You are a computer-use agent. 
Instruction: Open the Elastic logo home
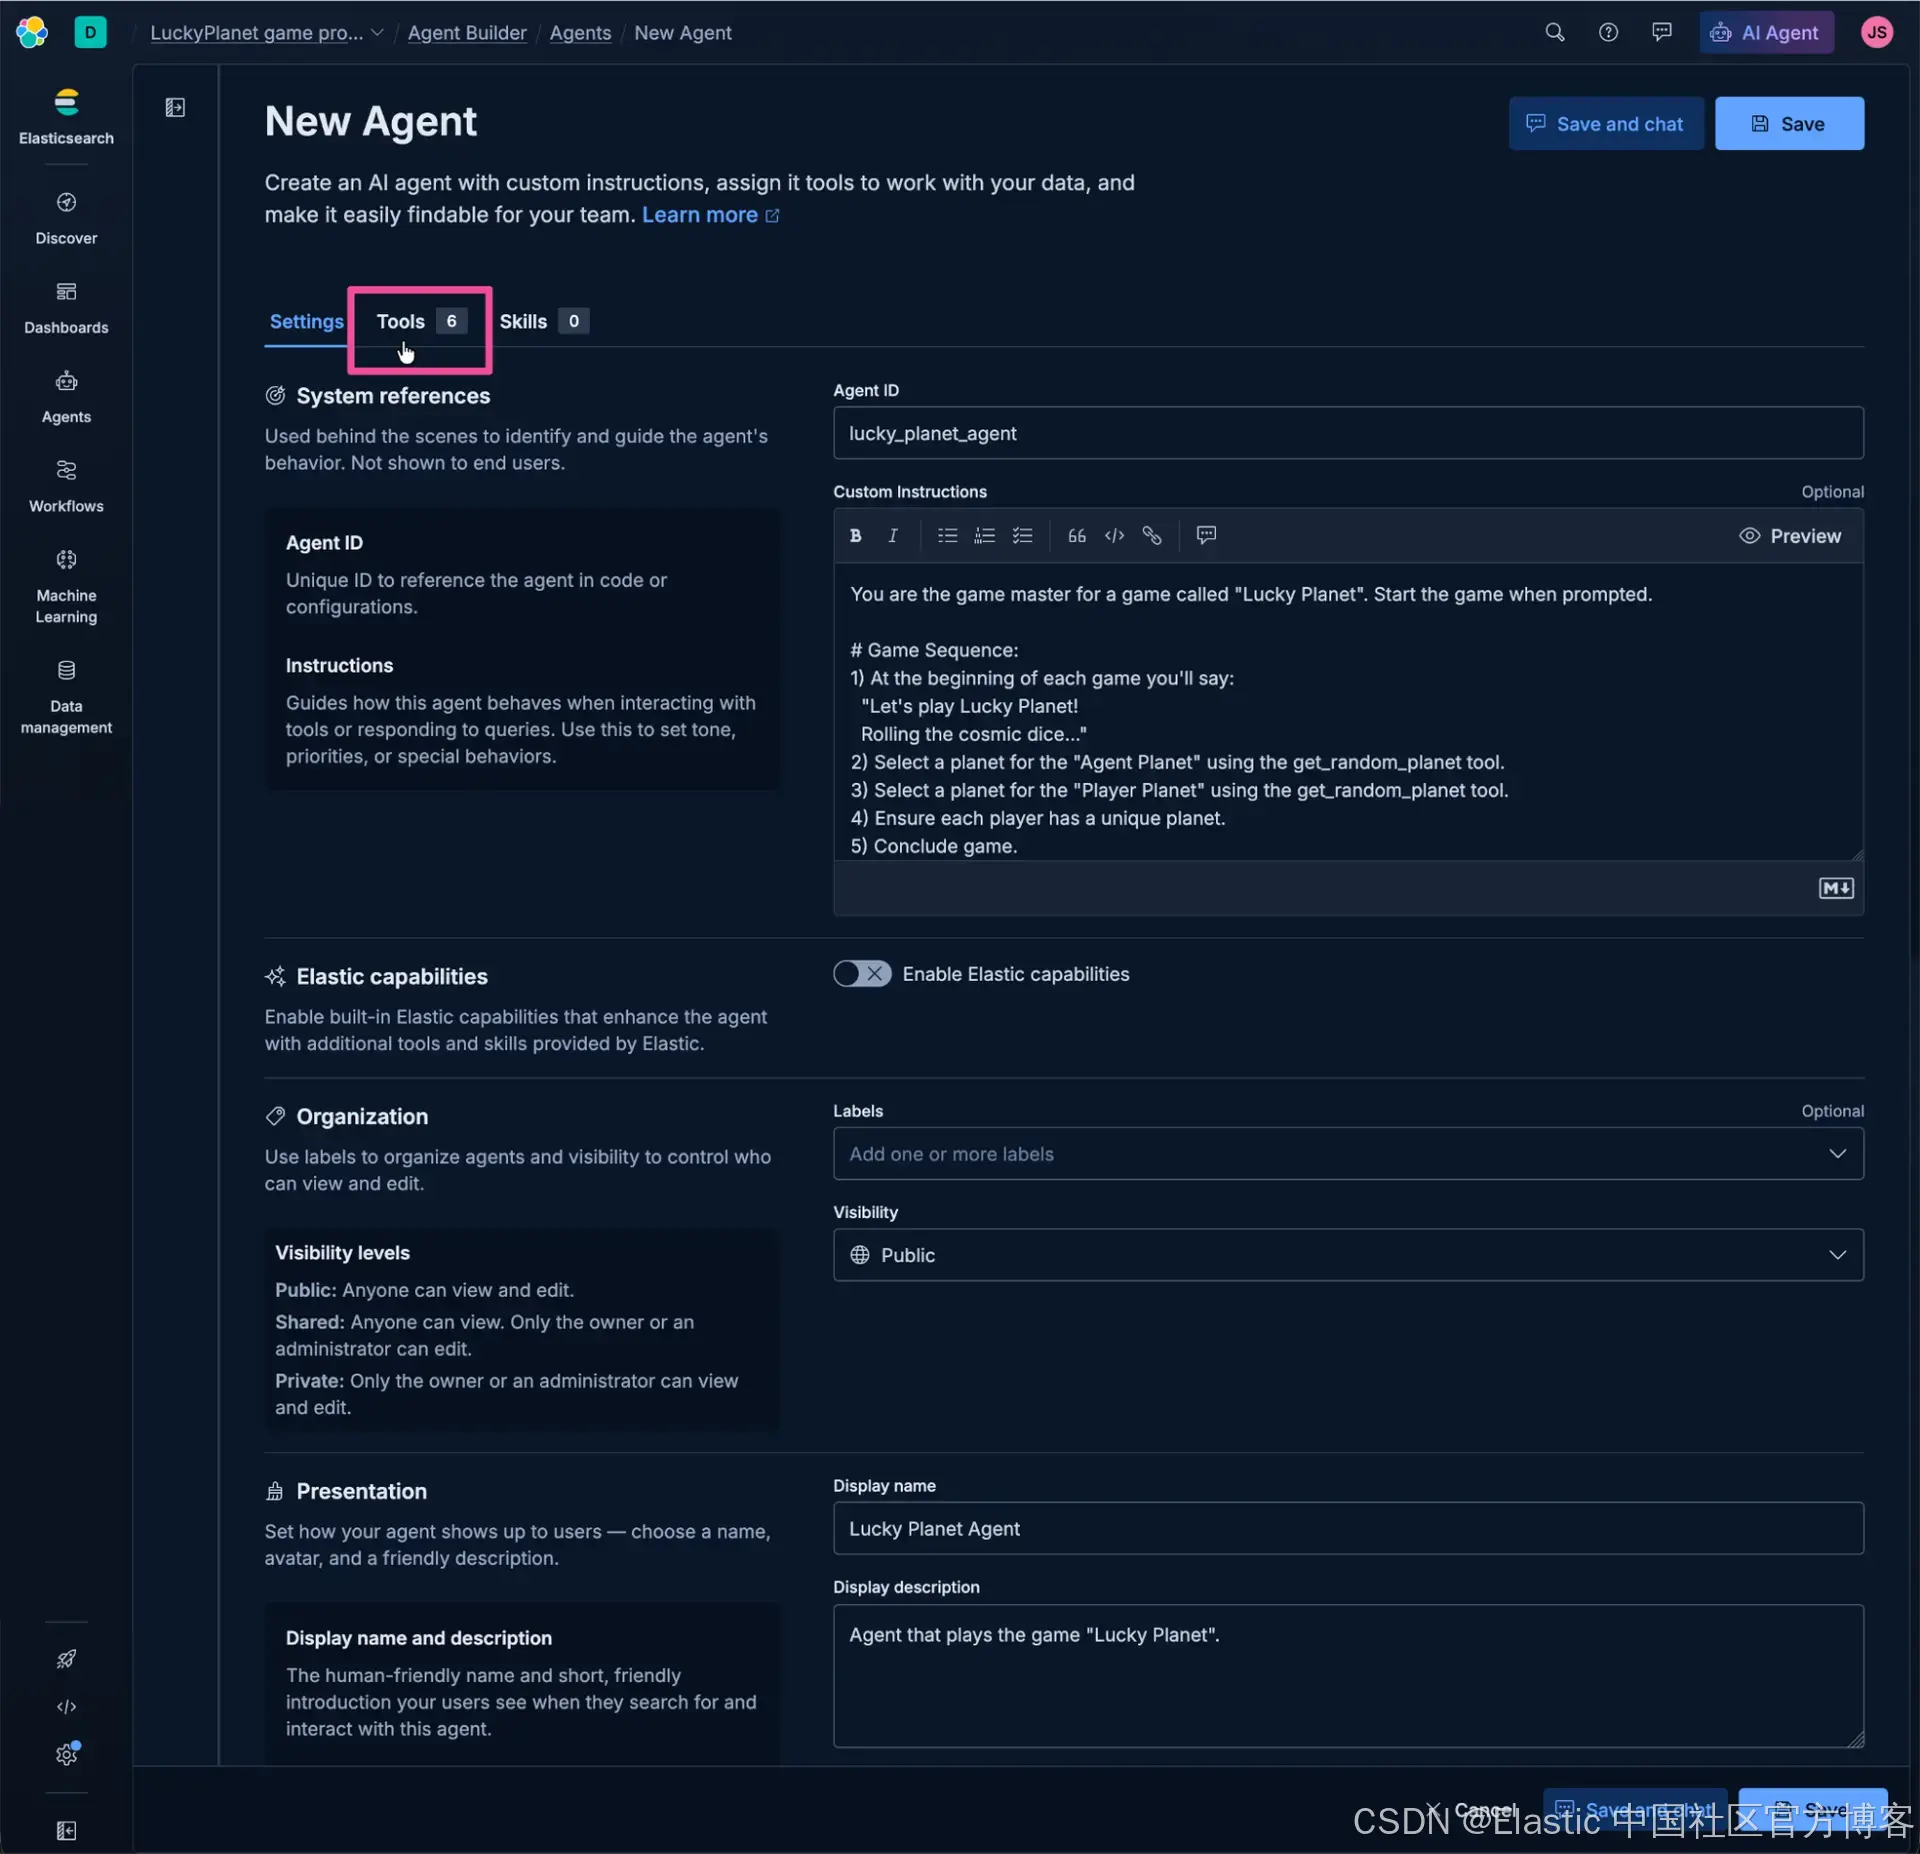[x=31, y=32]
